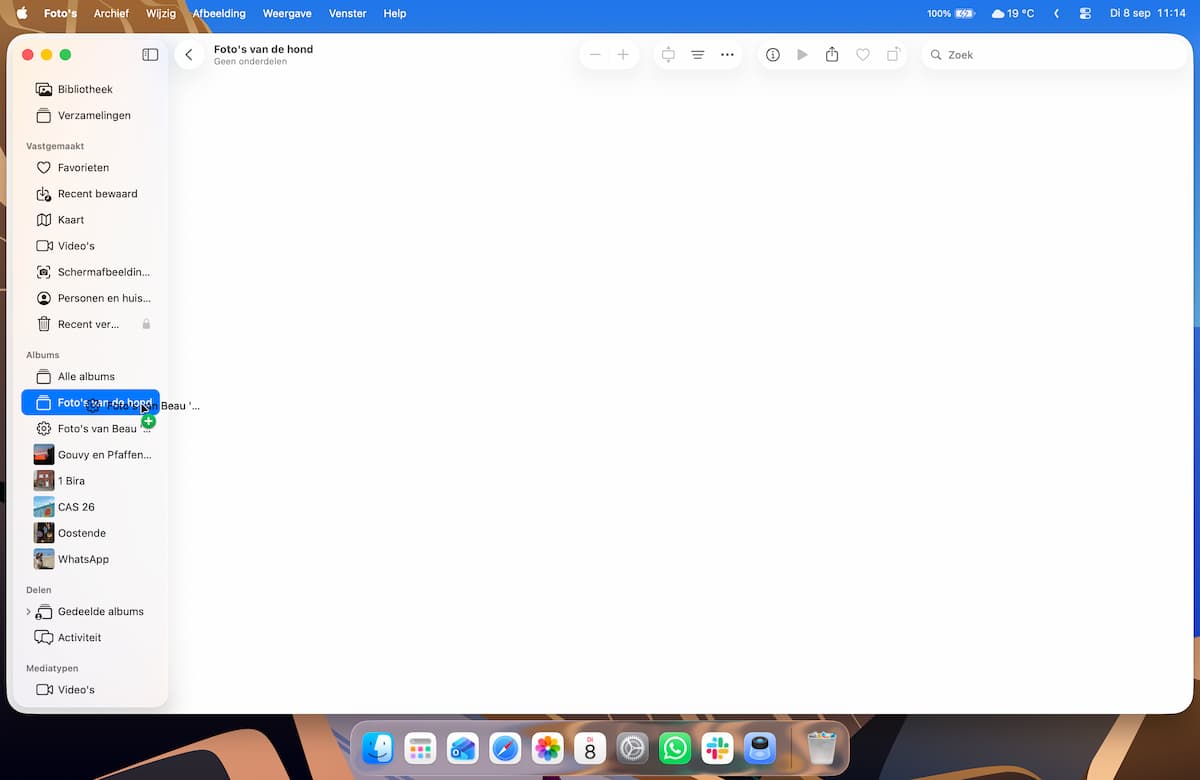Go back with the toolbar chevron

click(x=189, y=55)
